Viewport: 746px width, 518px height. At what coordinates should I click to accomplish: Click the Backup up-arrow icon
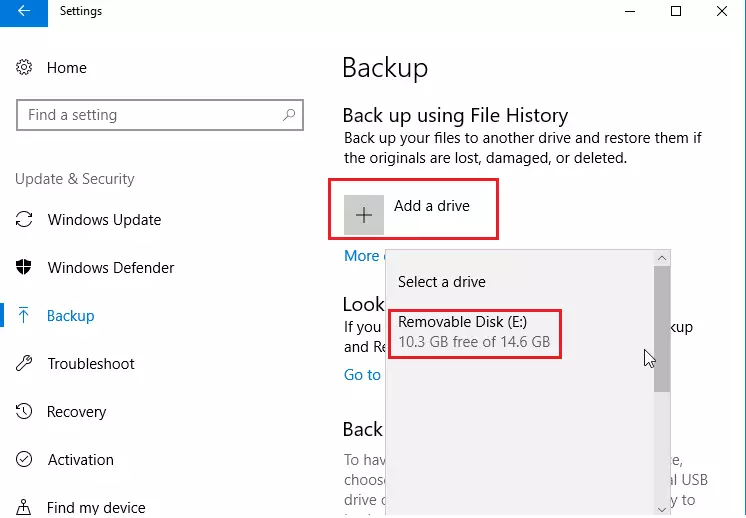point(23,315)
